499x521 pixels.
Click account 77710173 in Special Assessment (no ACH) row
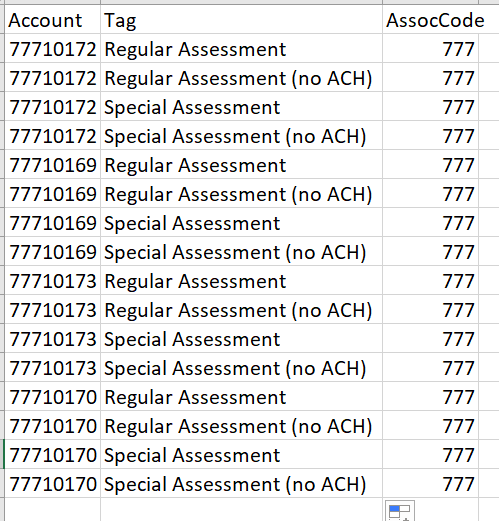(52, 367)
